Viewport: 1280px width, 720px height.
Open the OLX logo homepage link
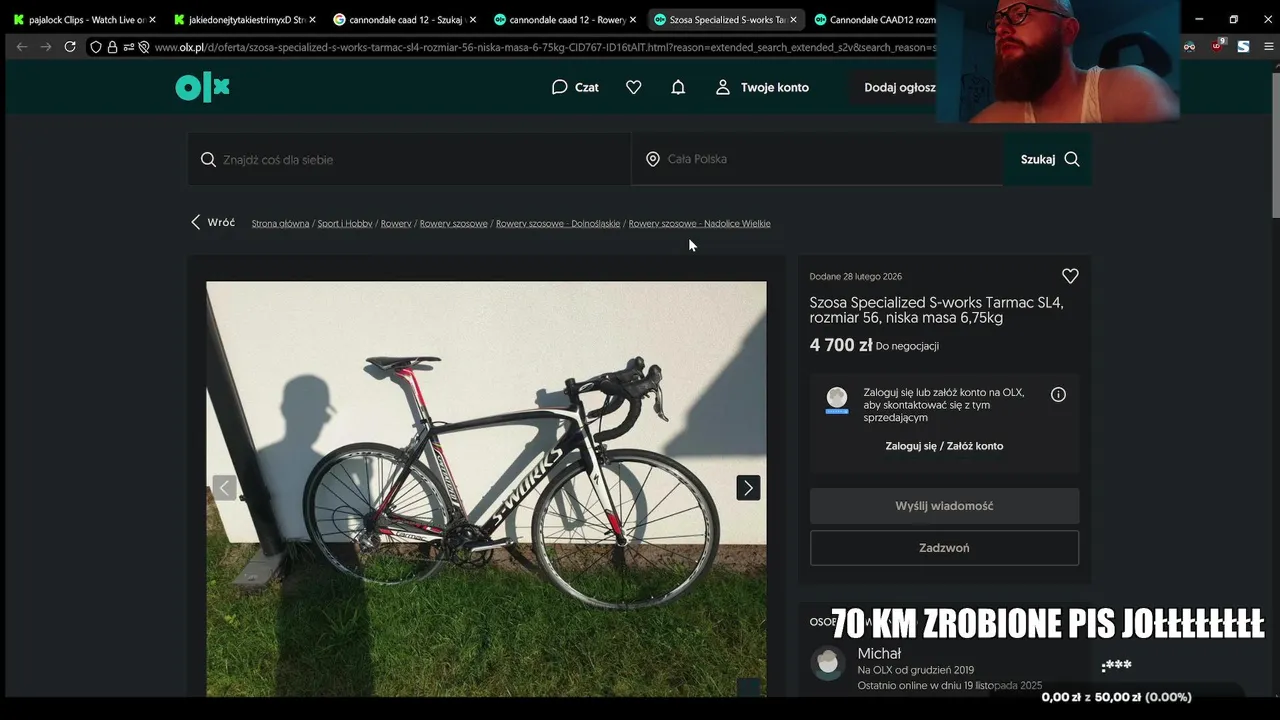pos(203,88)
